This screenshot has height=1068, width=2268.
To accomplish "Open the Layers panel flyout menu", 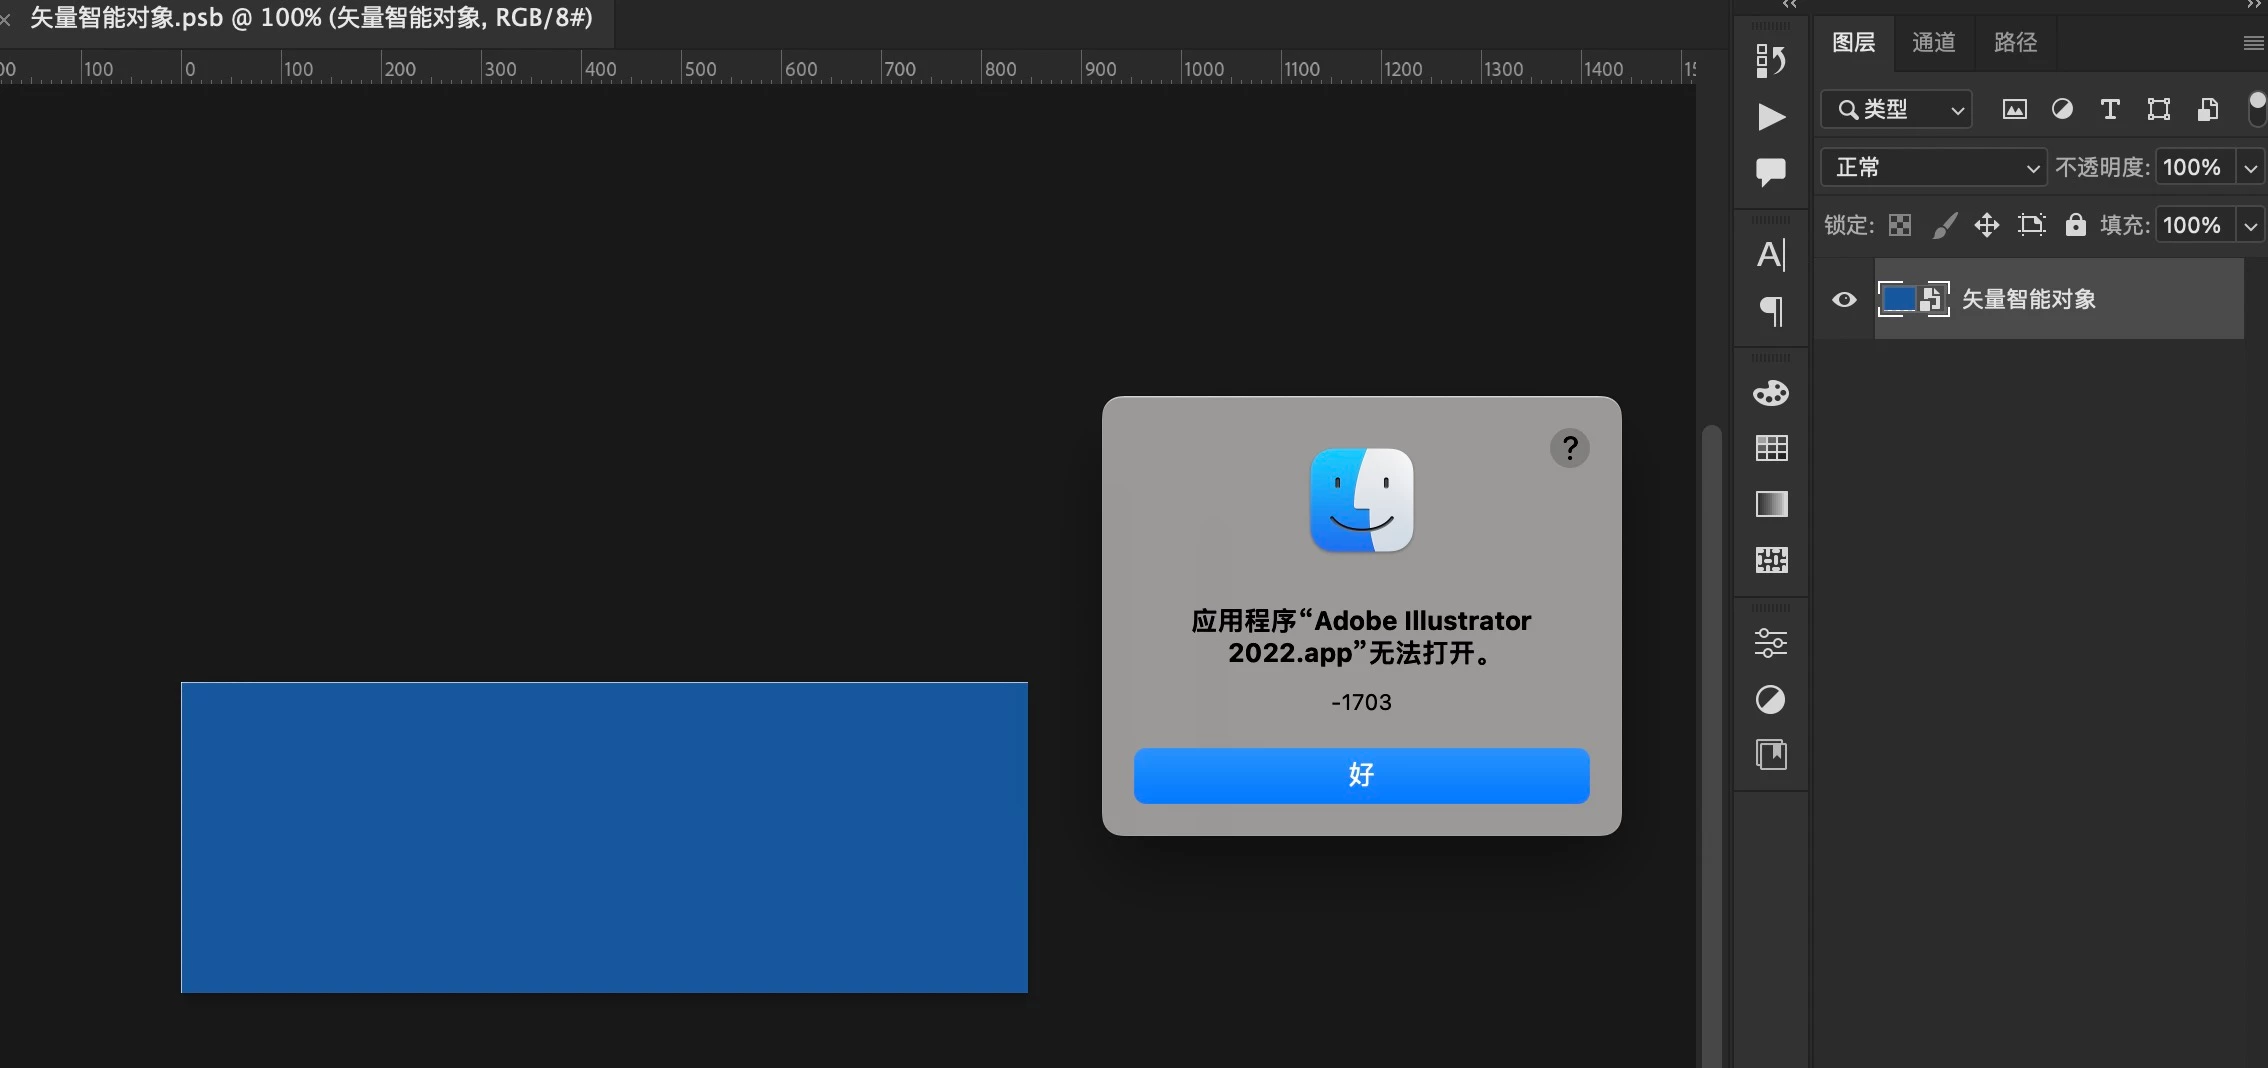I will point(2253,43).
